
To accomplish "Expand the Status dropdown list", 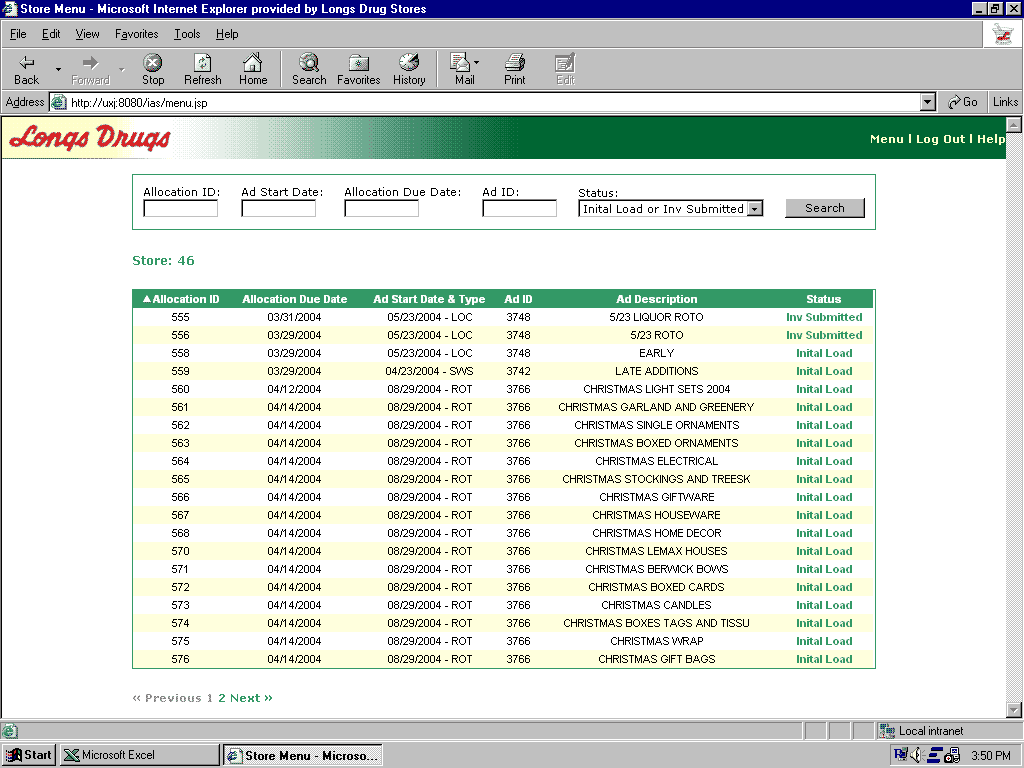I will click(x=755, y=209).
